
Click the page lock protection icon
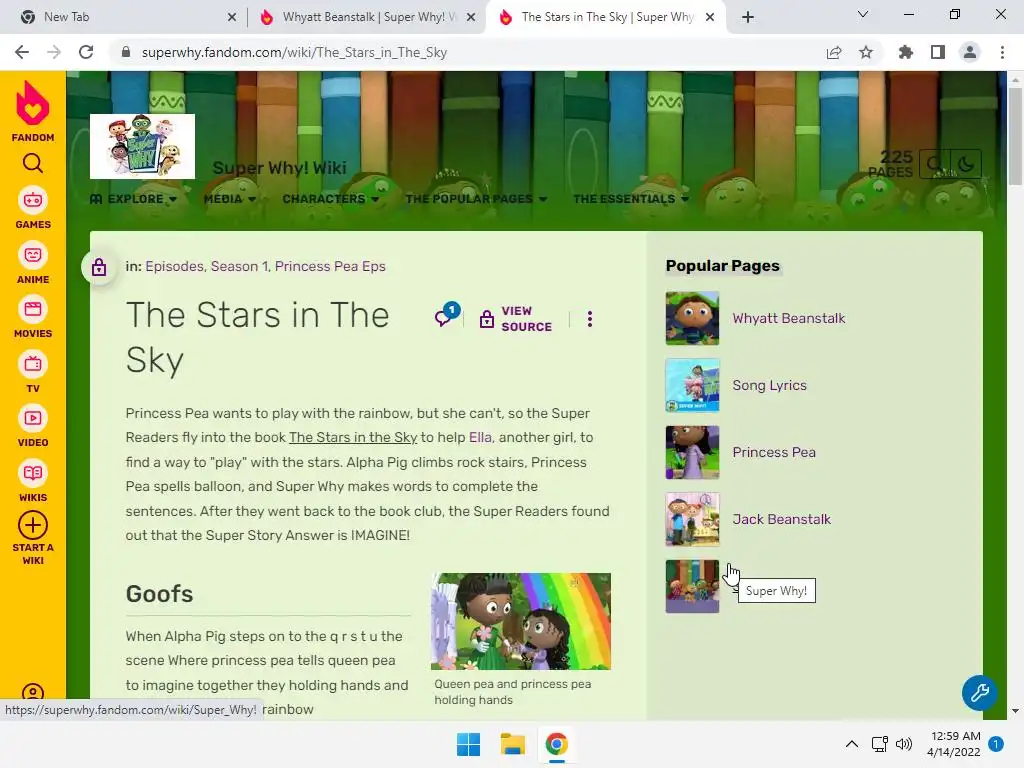click(x=99, y=266)
